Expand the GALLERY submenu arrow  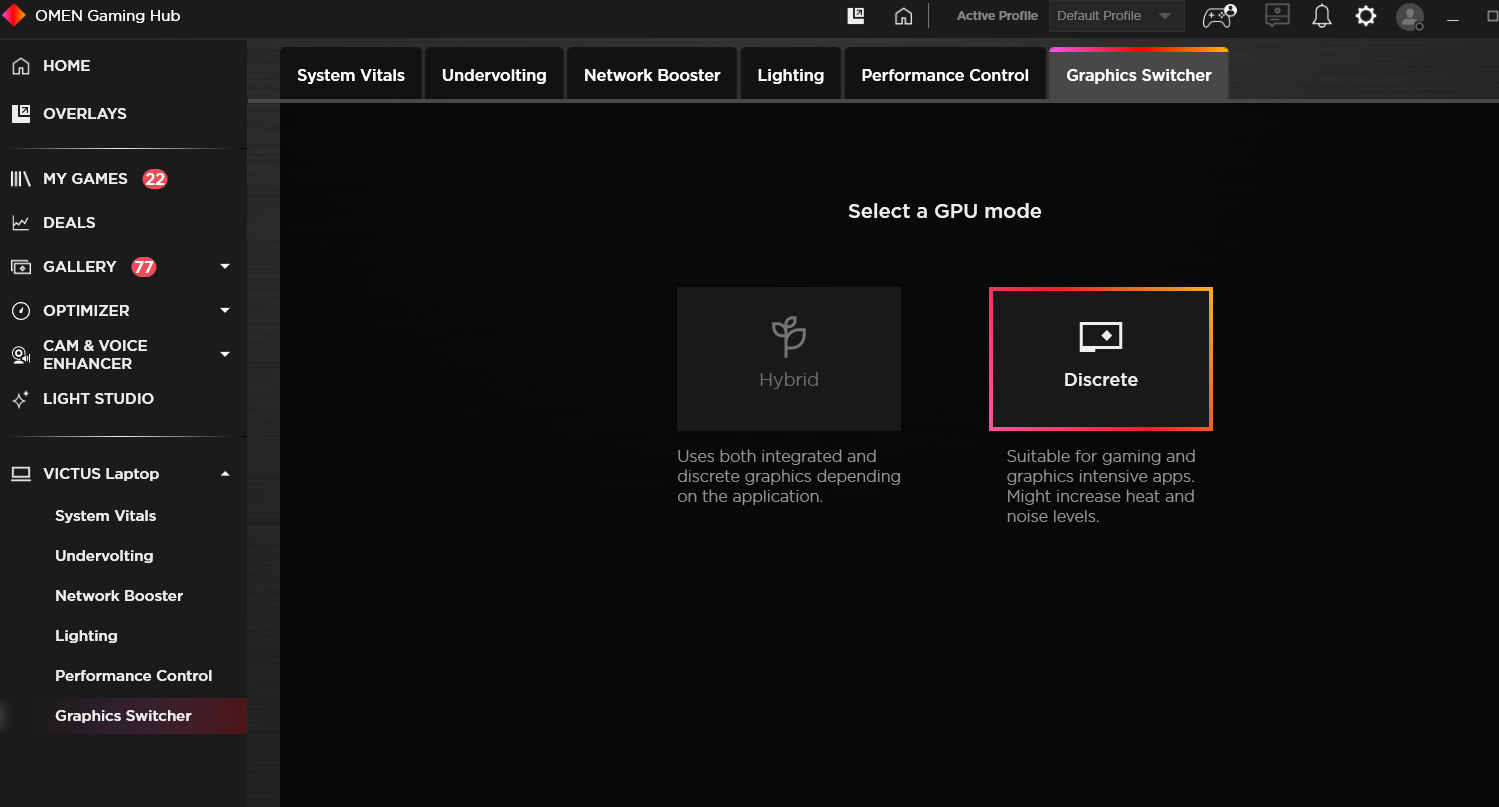click(225, 266)
